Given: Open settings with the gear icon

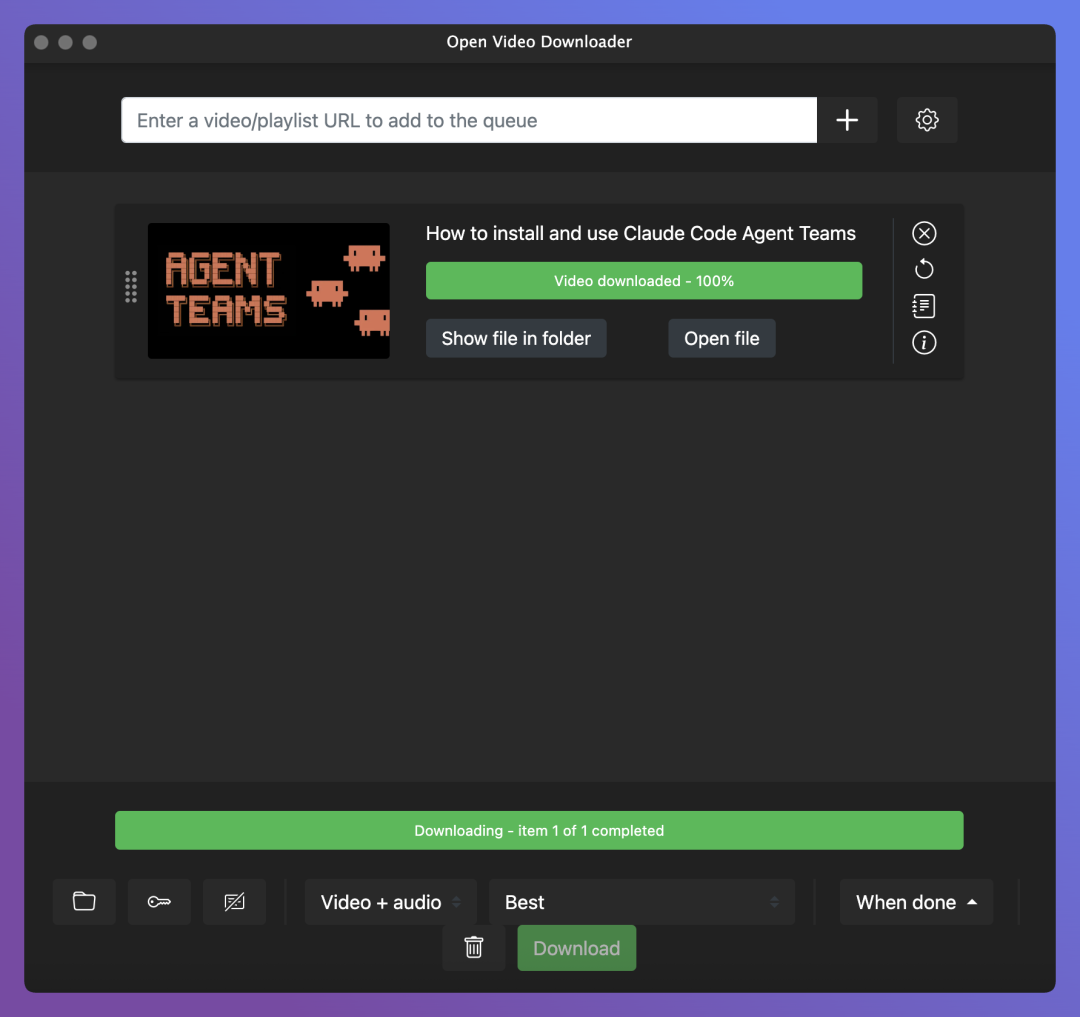Looking at the screenshot, I should (x=927, y=120).
